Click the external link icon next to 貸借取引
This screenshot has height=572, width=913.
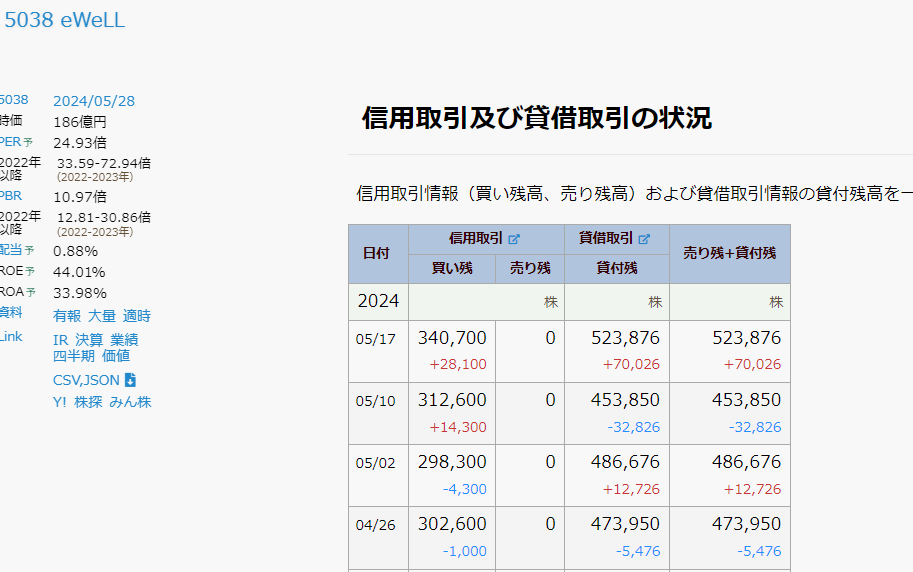point(645,239)
